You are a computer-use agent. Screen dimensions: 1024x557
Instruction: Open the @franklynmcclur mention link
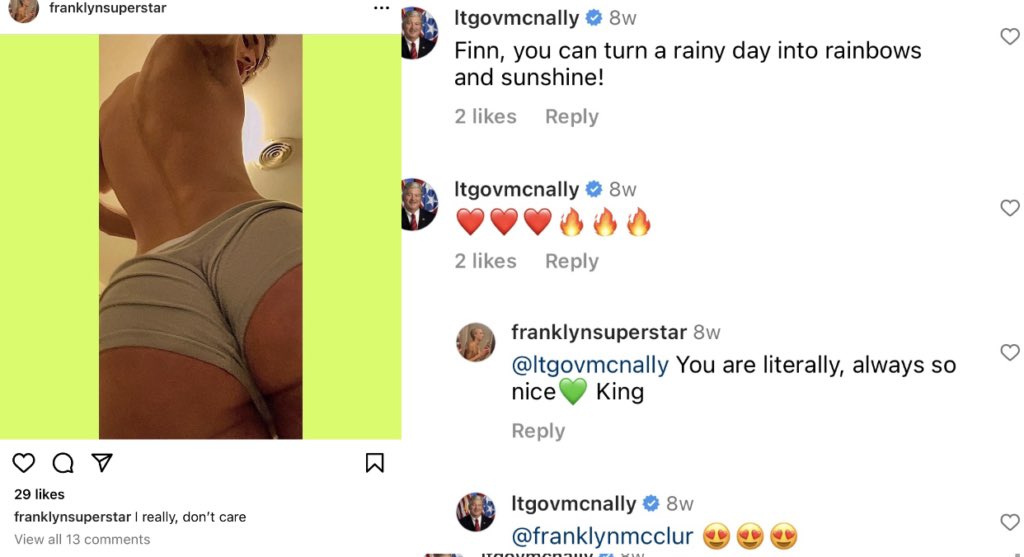[x=601, y=536]
